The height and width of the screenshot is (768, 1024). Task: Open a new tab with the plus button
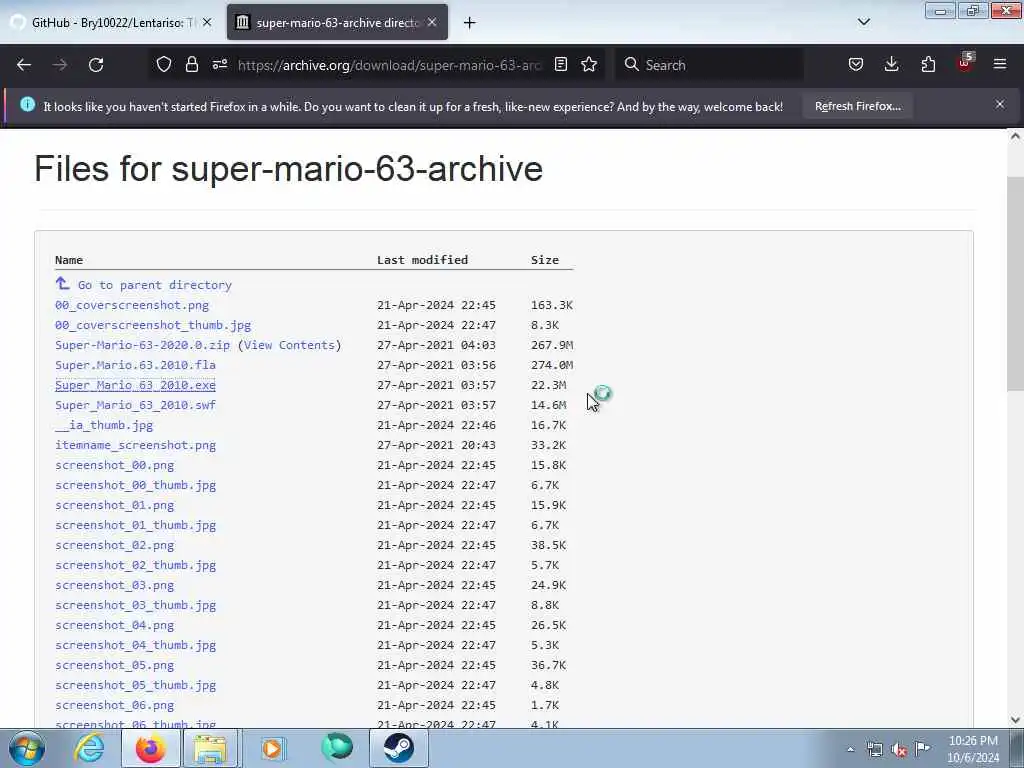click(470, 23)
